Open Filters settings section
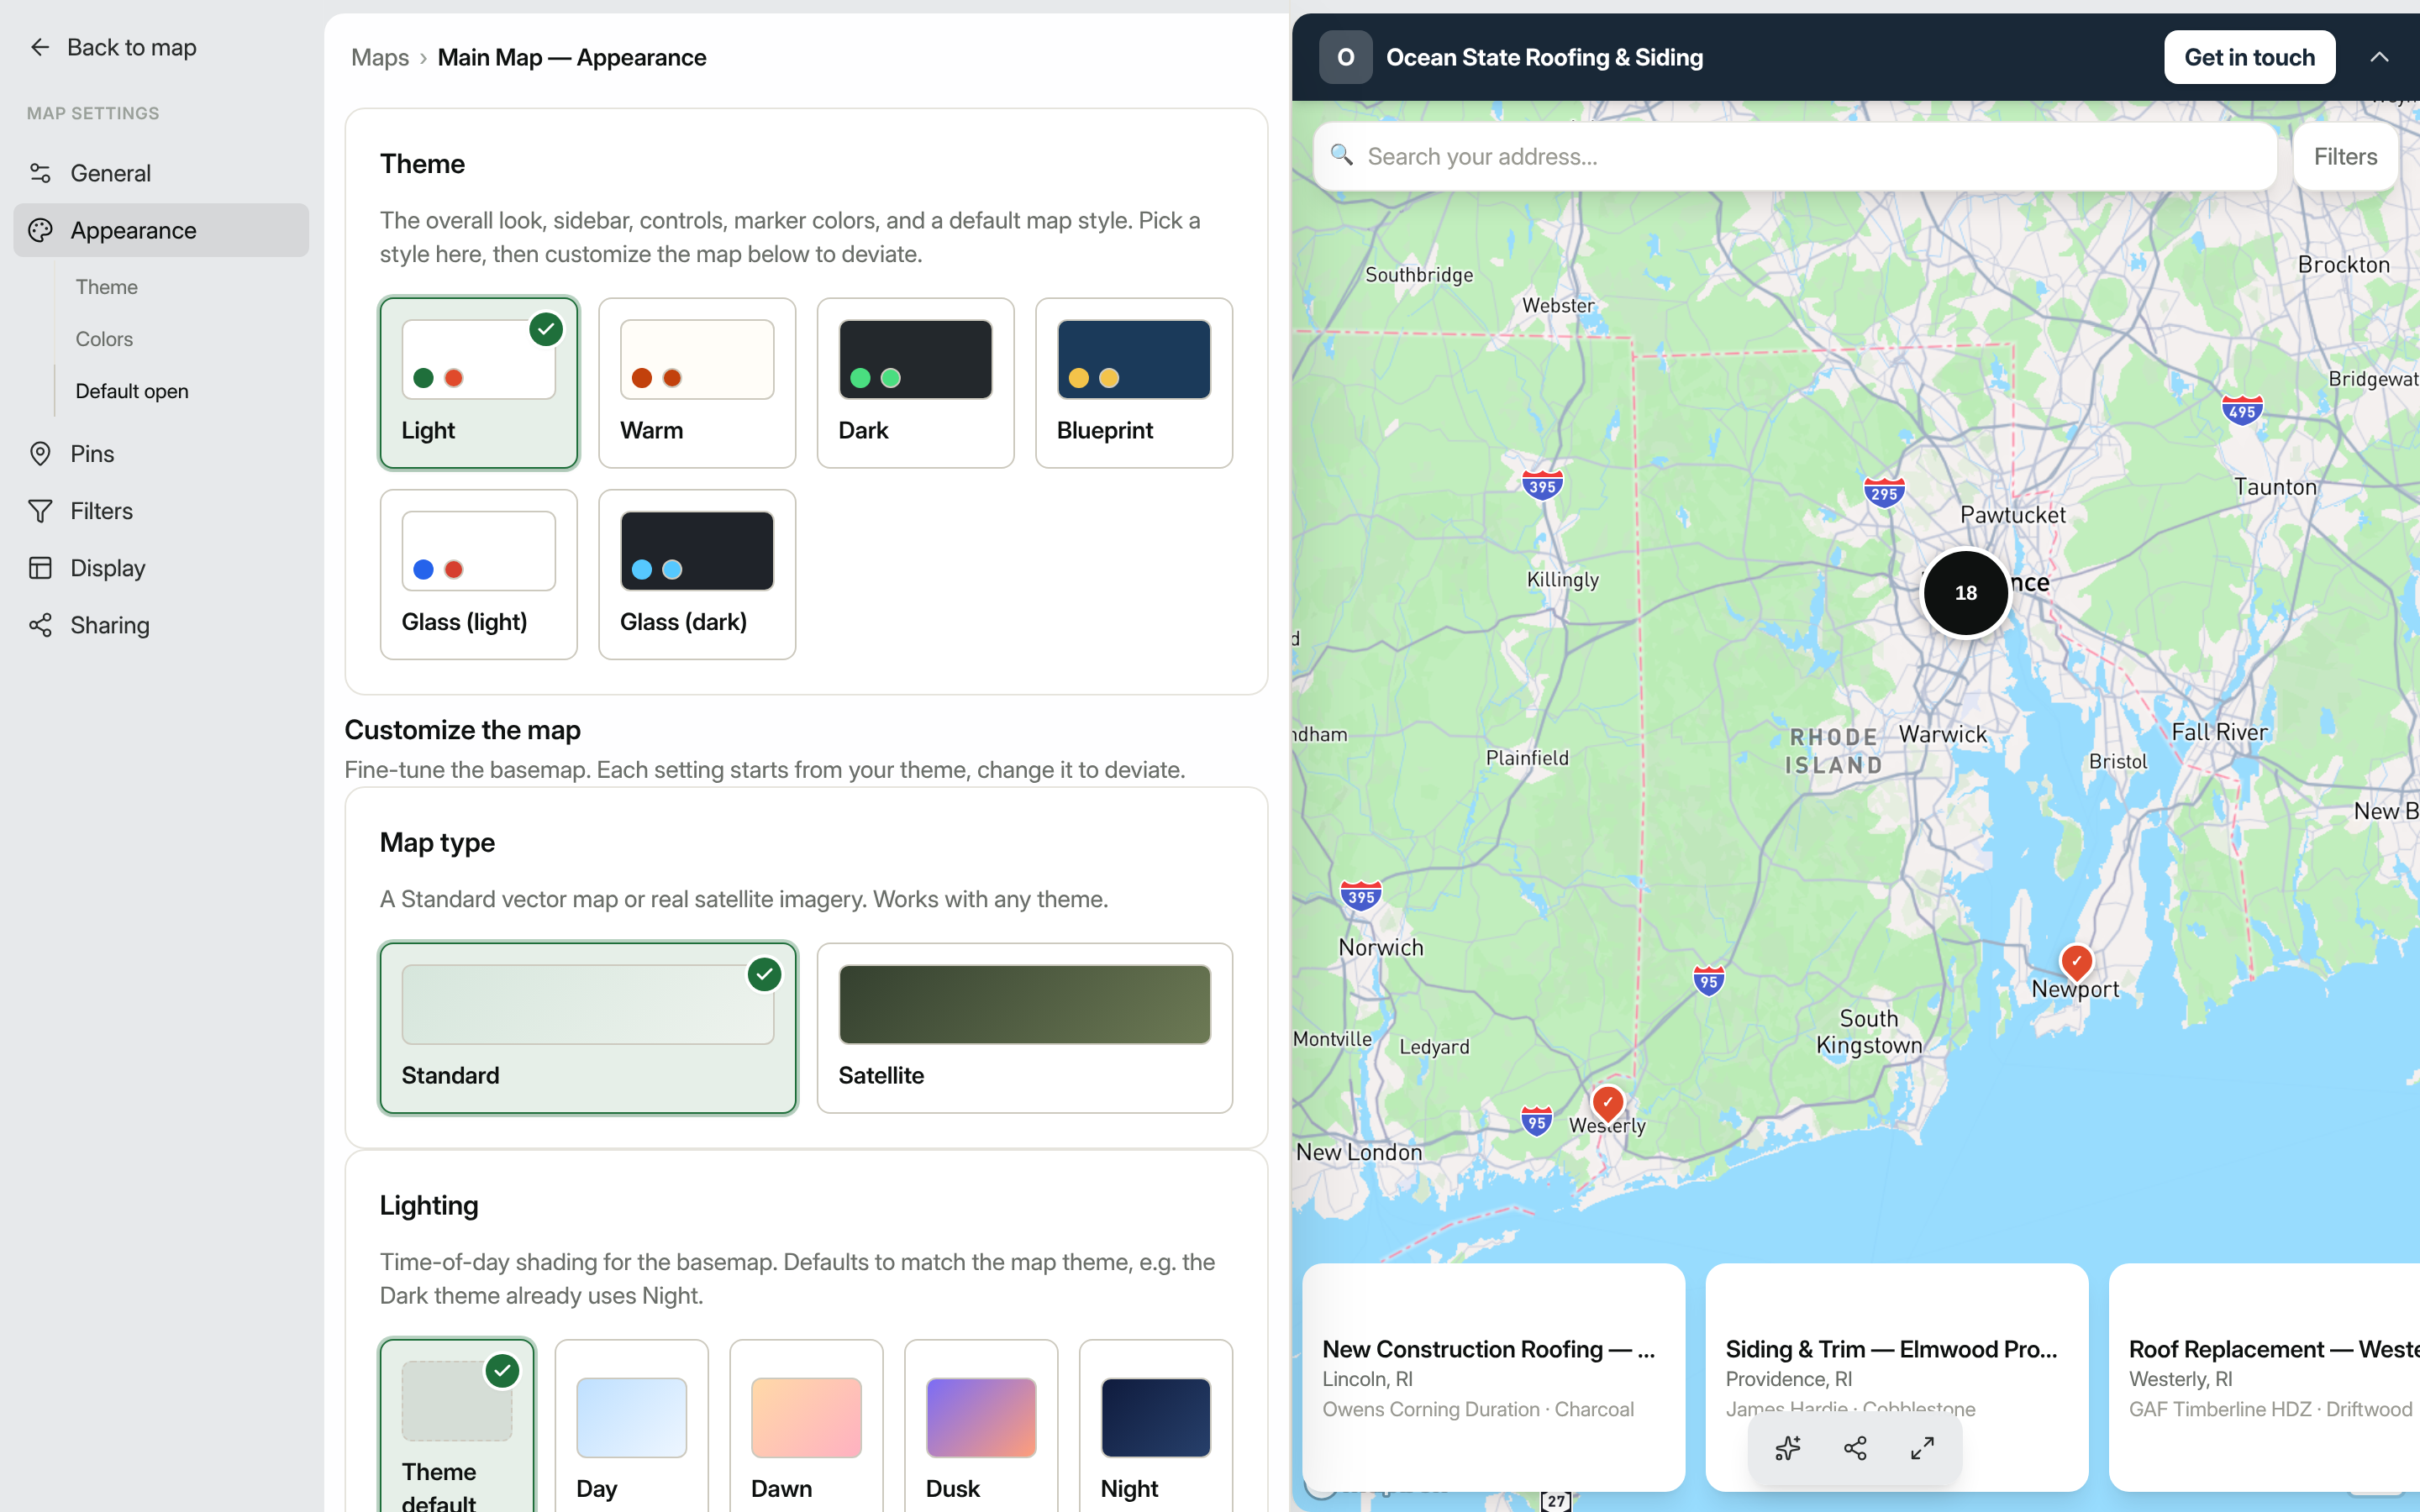This screenshot has height=1512, width=2420. point(161,511)
